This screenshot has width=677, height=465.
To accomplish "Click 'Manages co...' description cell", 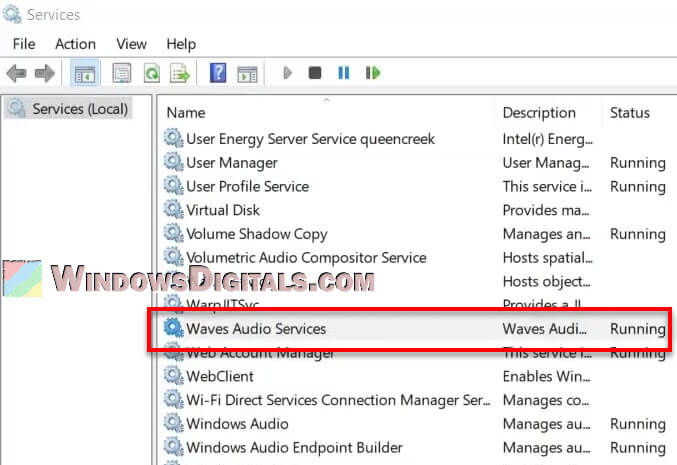I will click(x=546, y=401).
